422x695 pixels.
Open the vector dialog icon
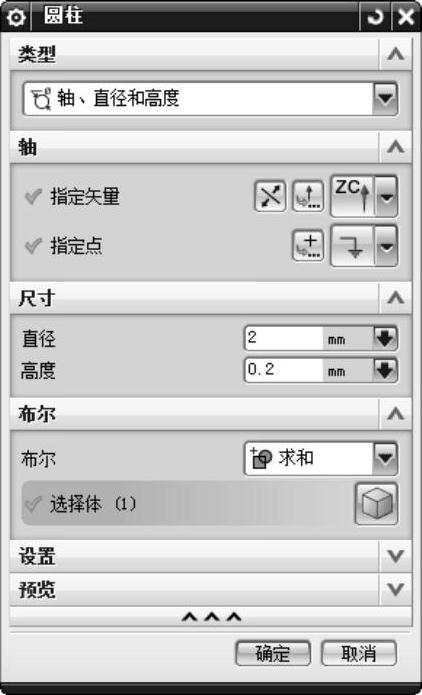coord(309,196)
